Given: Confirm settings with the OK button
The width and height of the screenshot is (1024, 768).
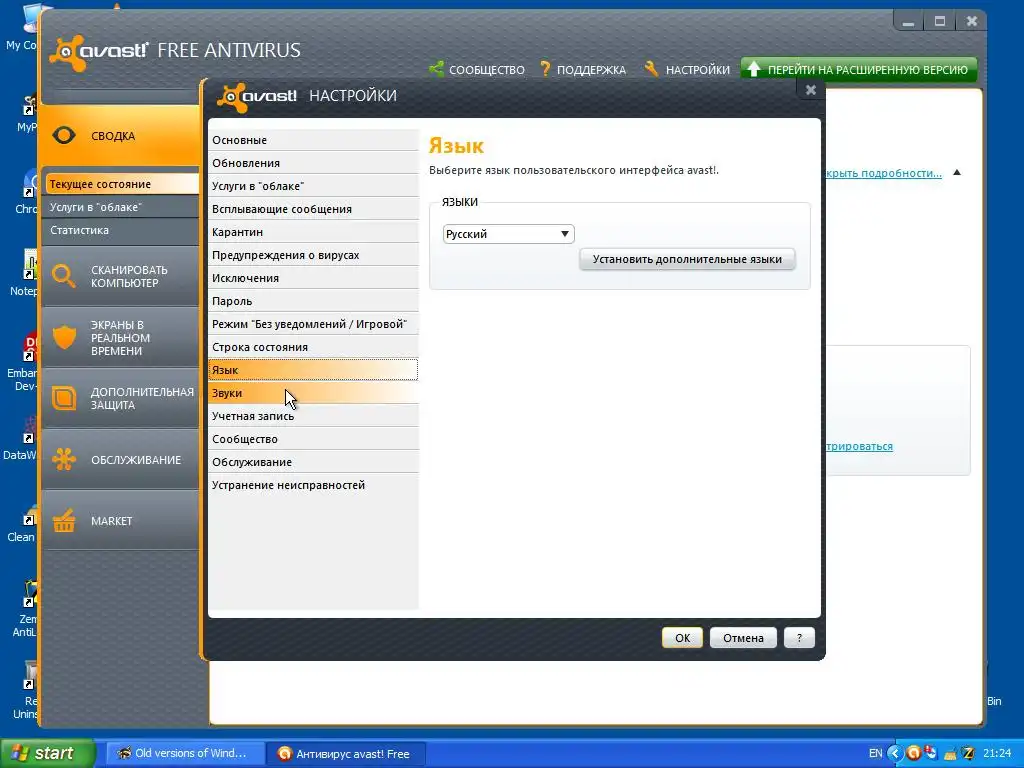Looking at the screenshot, I should [682, 638].
